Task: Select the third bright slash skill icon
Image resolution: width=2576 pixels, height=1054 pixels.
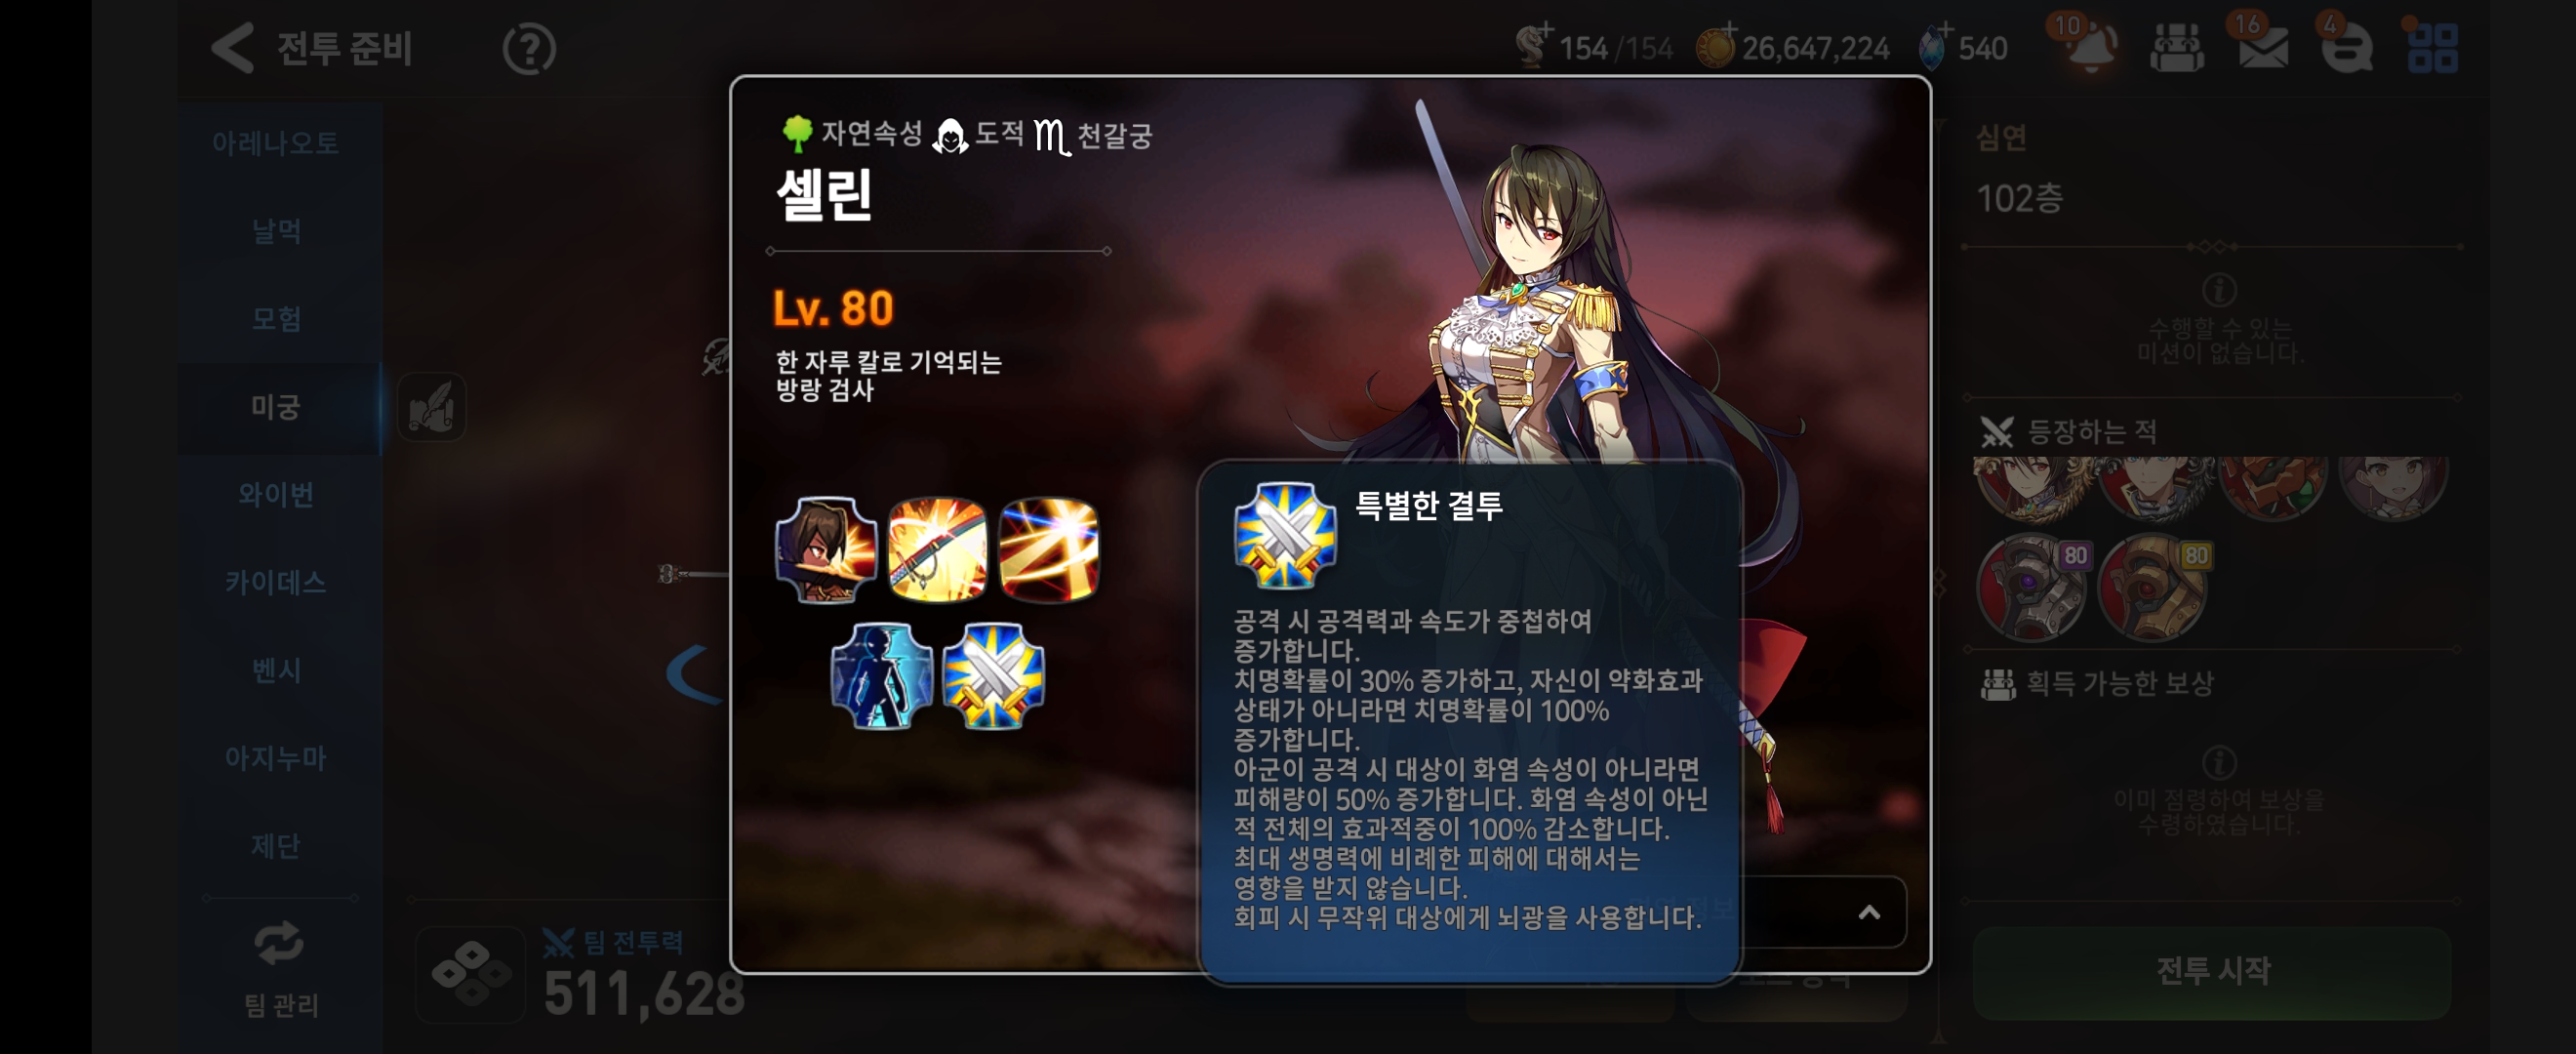Action: tap(1049, 550)
